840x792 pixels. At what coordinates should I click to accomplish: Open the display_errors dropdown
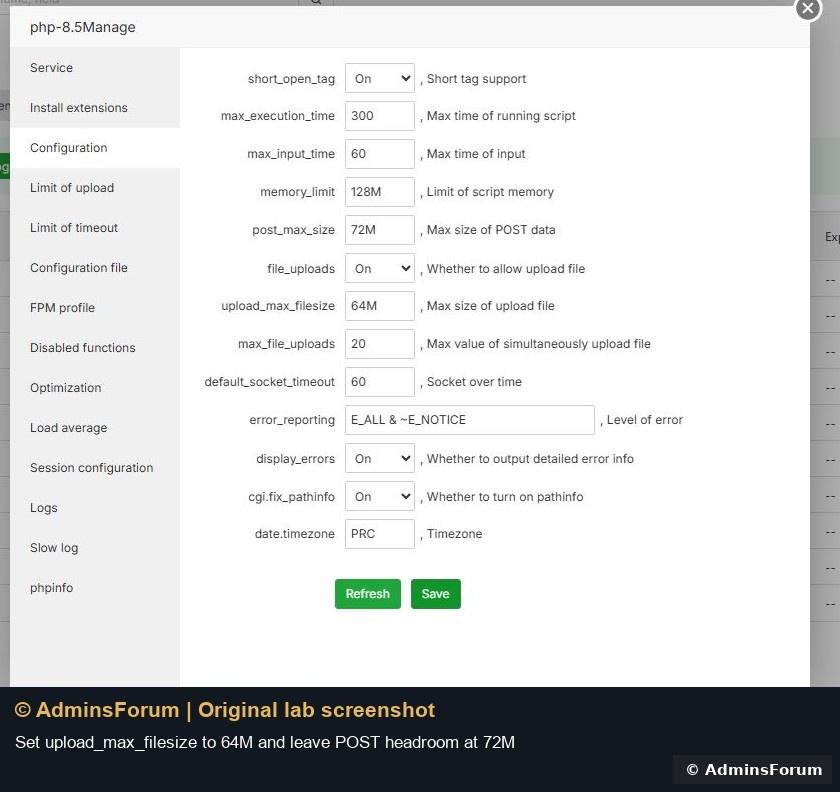point(379,458)
